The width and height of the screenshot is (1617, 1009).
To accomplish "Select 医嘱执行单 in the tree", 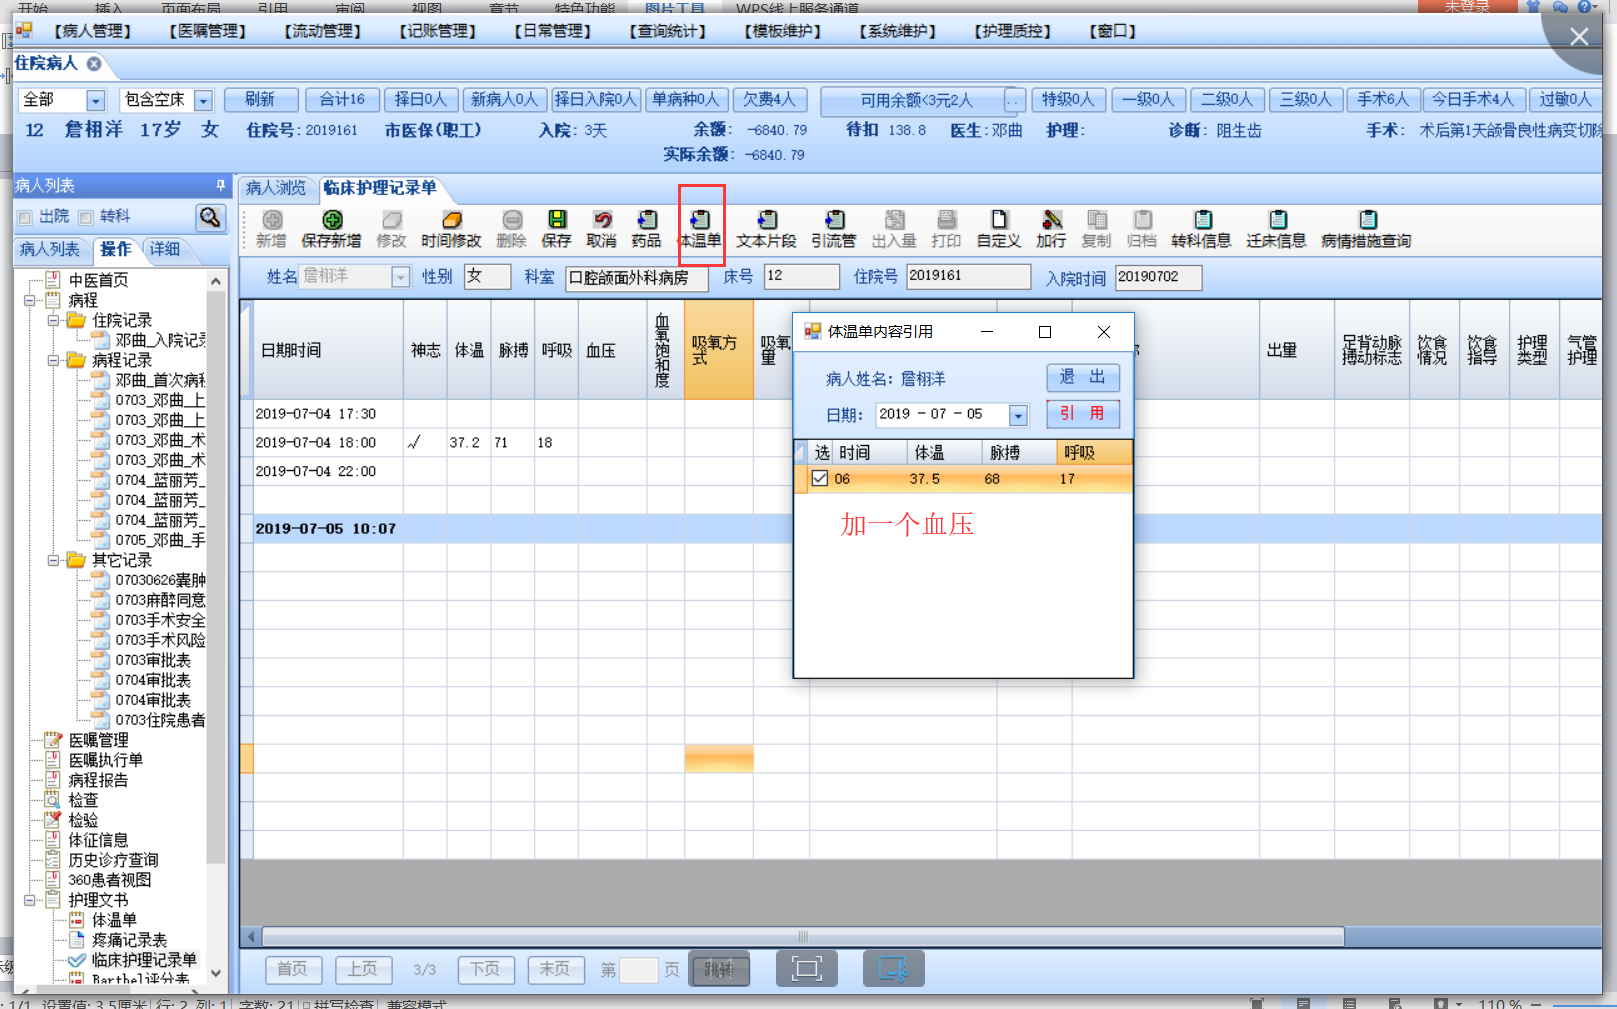I will [x=106, y=760].
